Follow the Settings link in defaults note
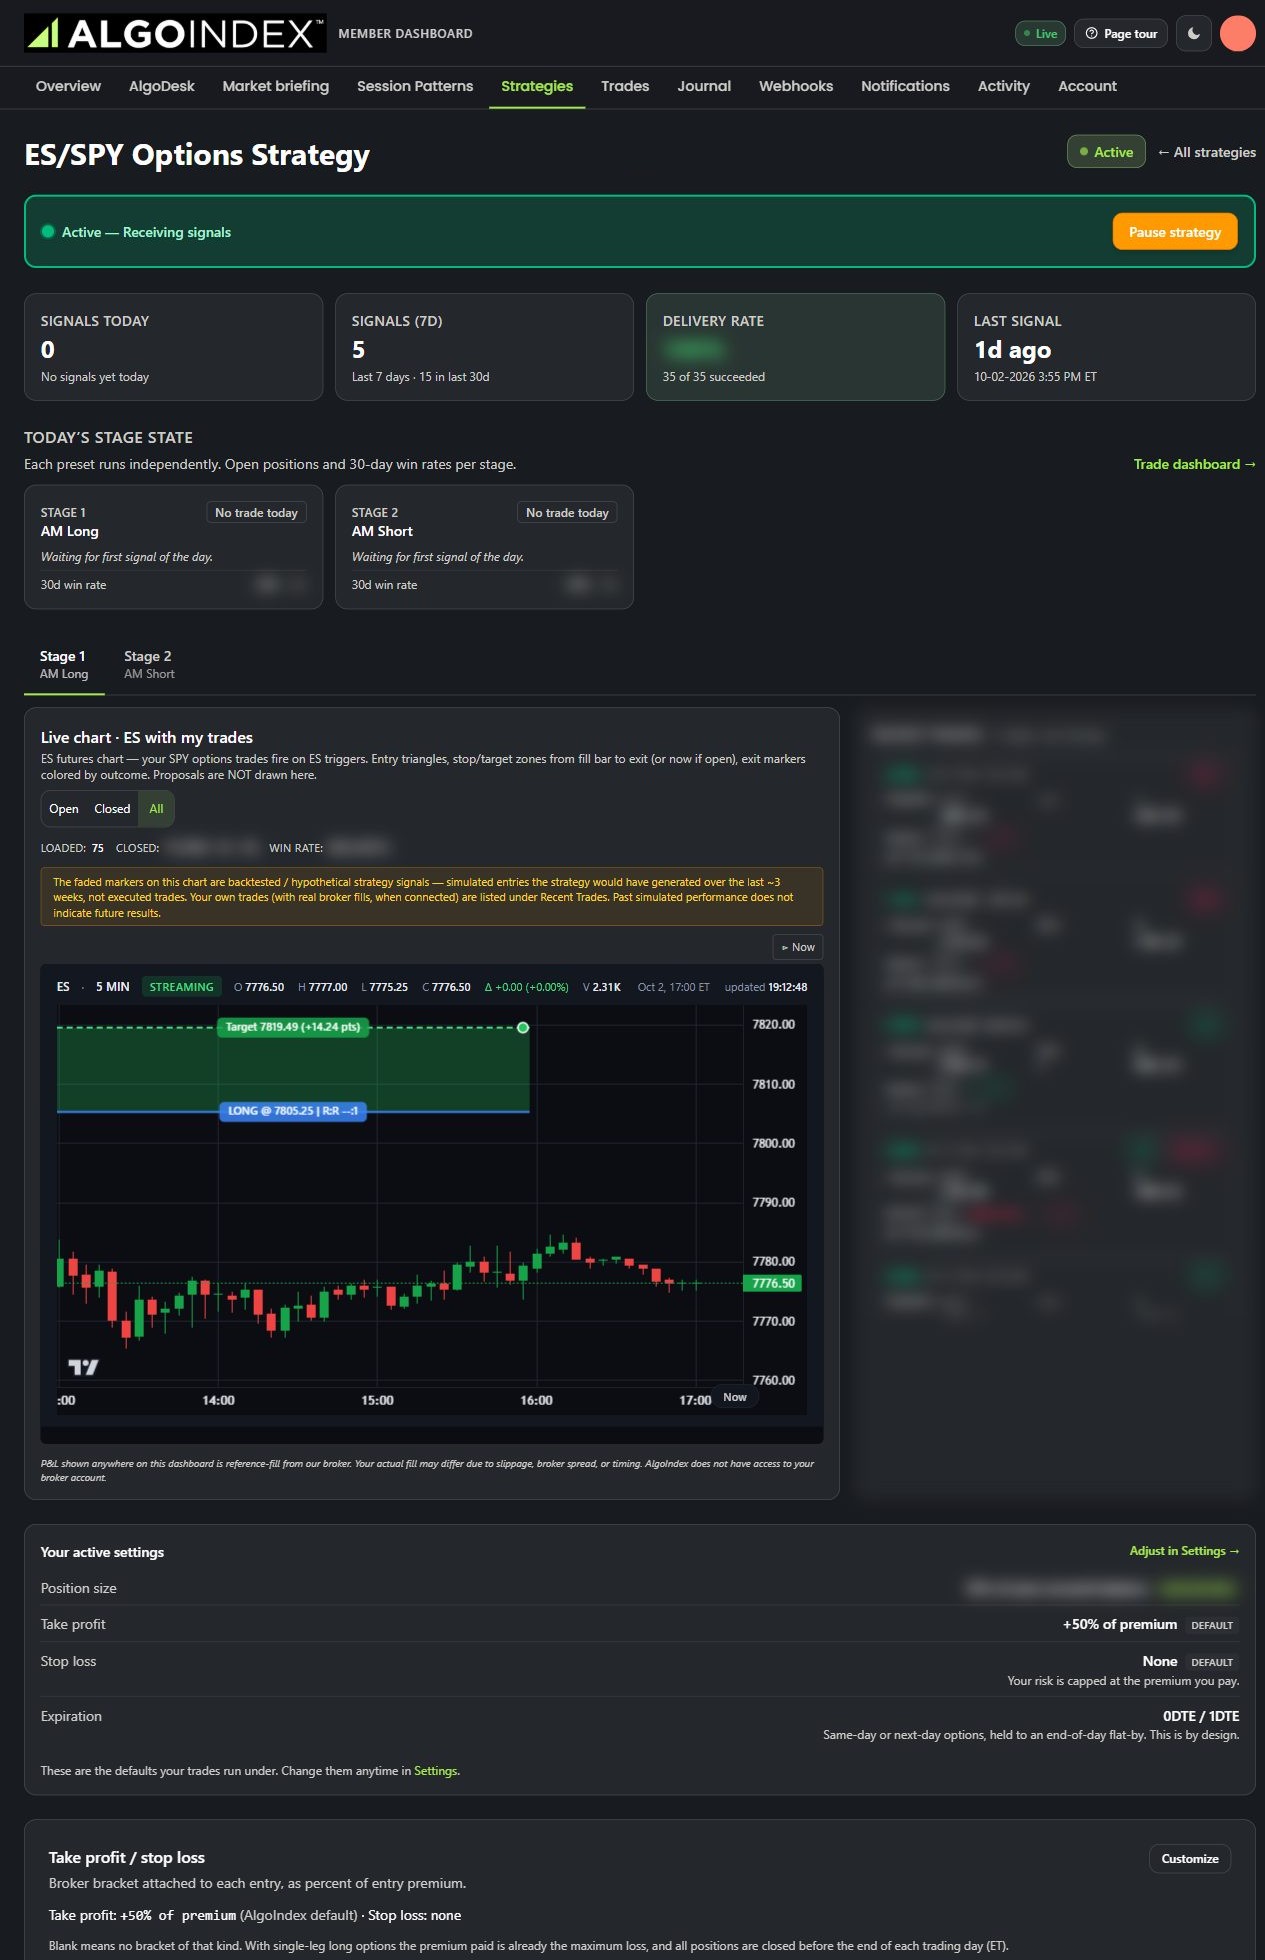Screen dimensions: 1265x1960 [436, 1770]
